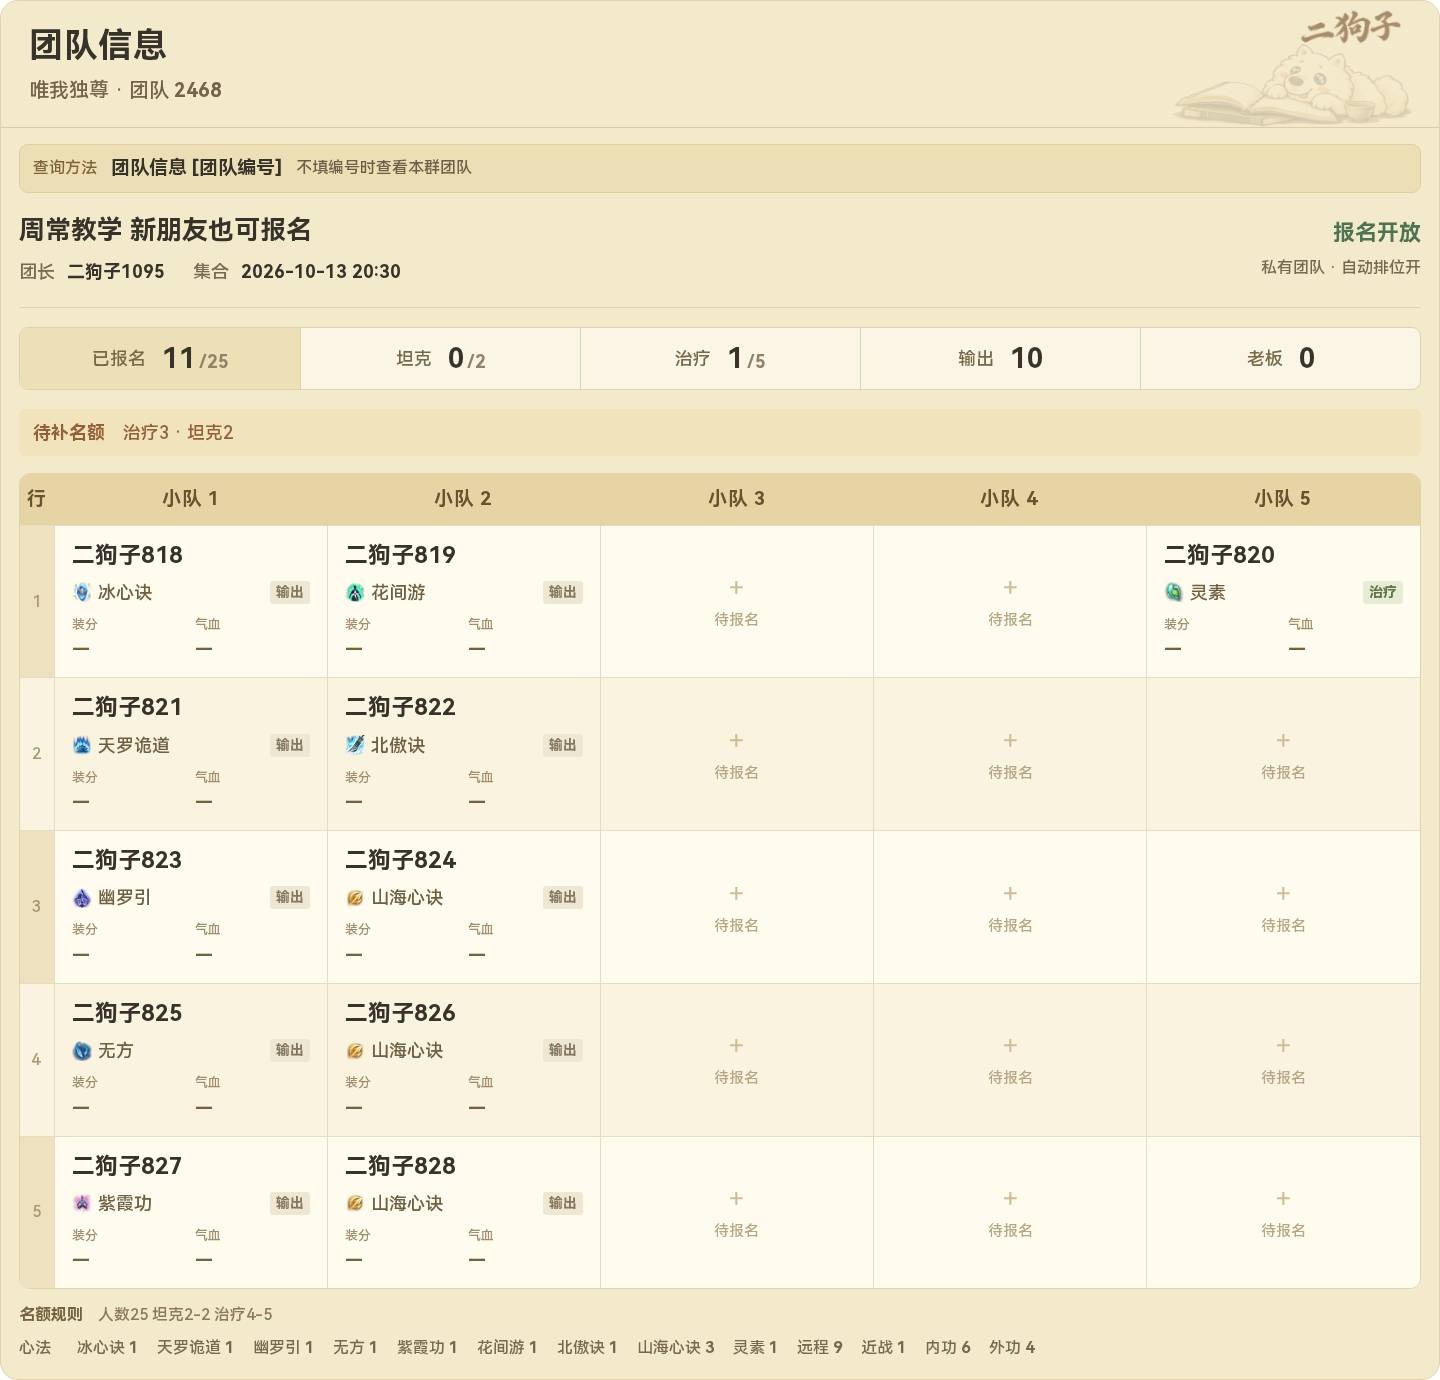Click the 幽罗引 icon under 二狗子823
This screenshot has height=1380, width=1440.
coord(82,898)
